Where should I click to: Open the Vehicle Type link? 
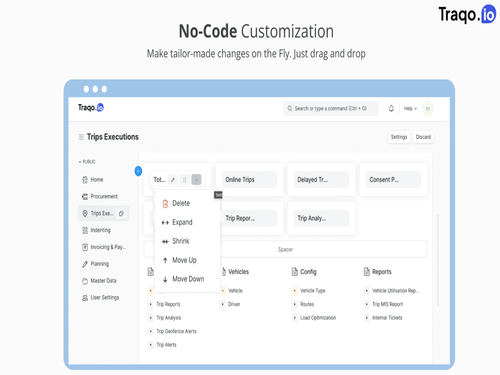(313, 291)
